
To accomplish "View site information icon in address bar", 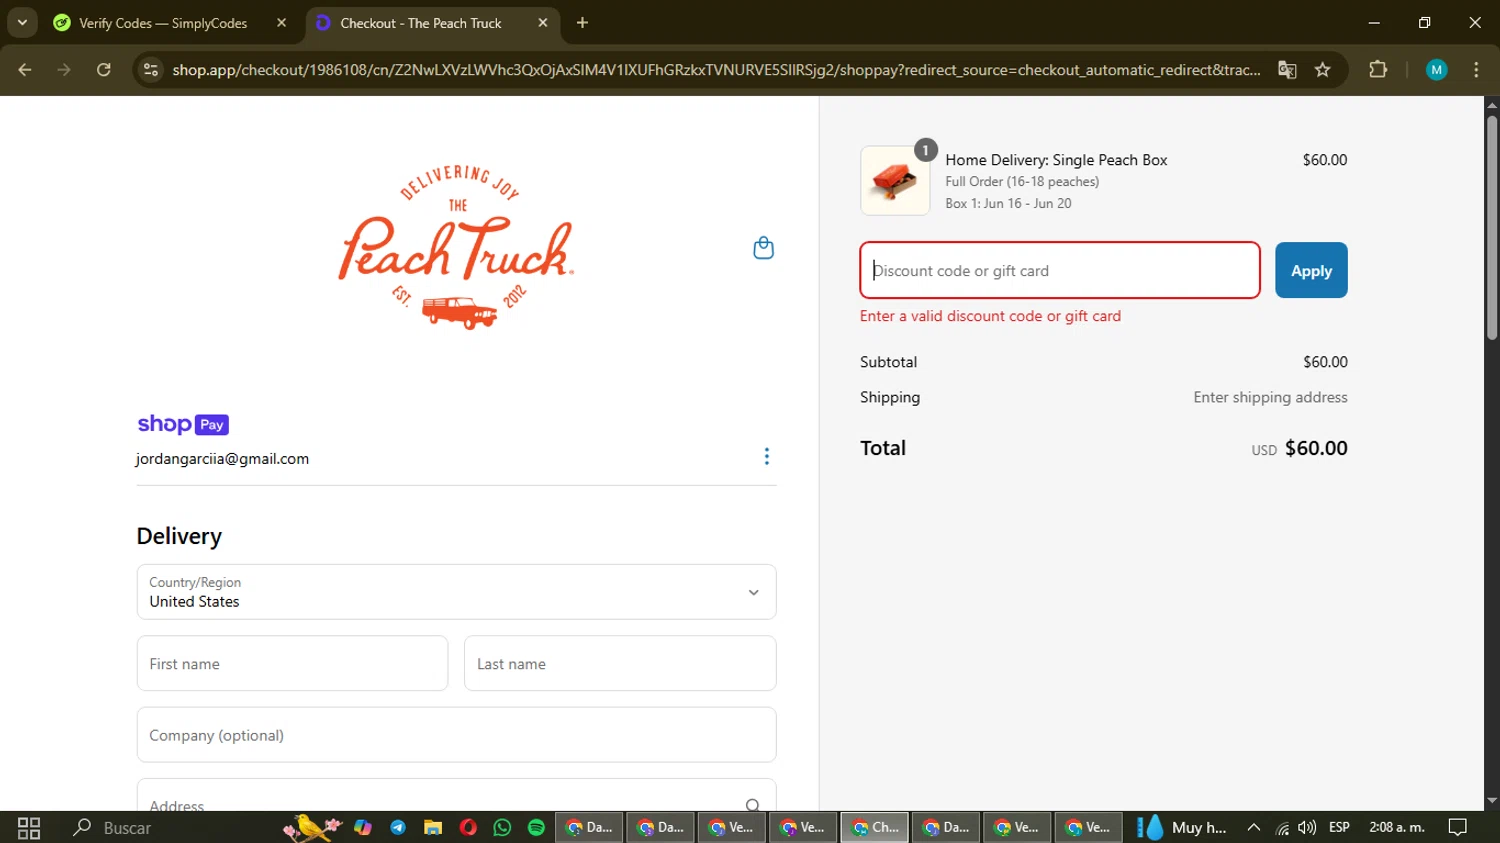I will 151,70.
